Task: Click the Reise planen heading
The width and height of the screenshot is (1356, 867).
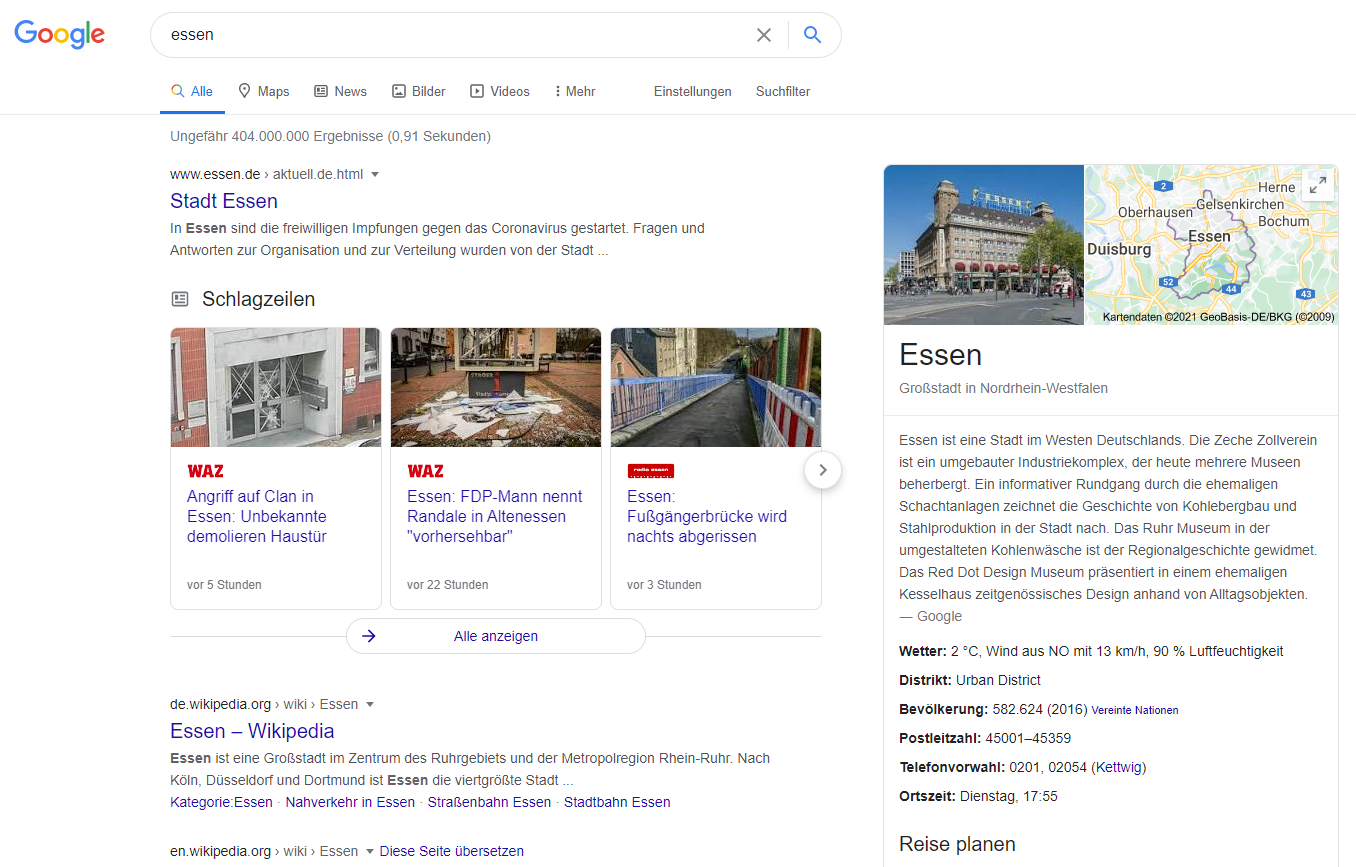Action: point(957,844)
